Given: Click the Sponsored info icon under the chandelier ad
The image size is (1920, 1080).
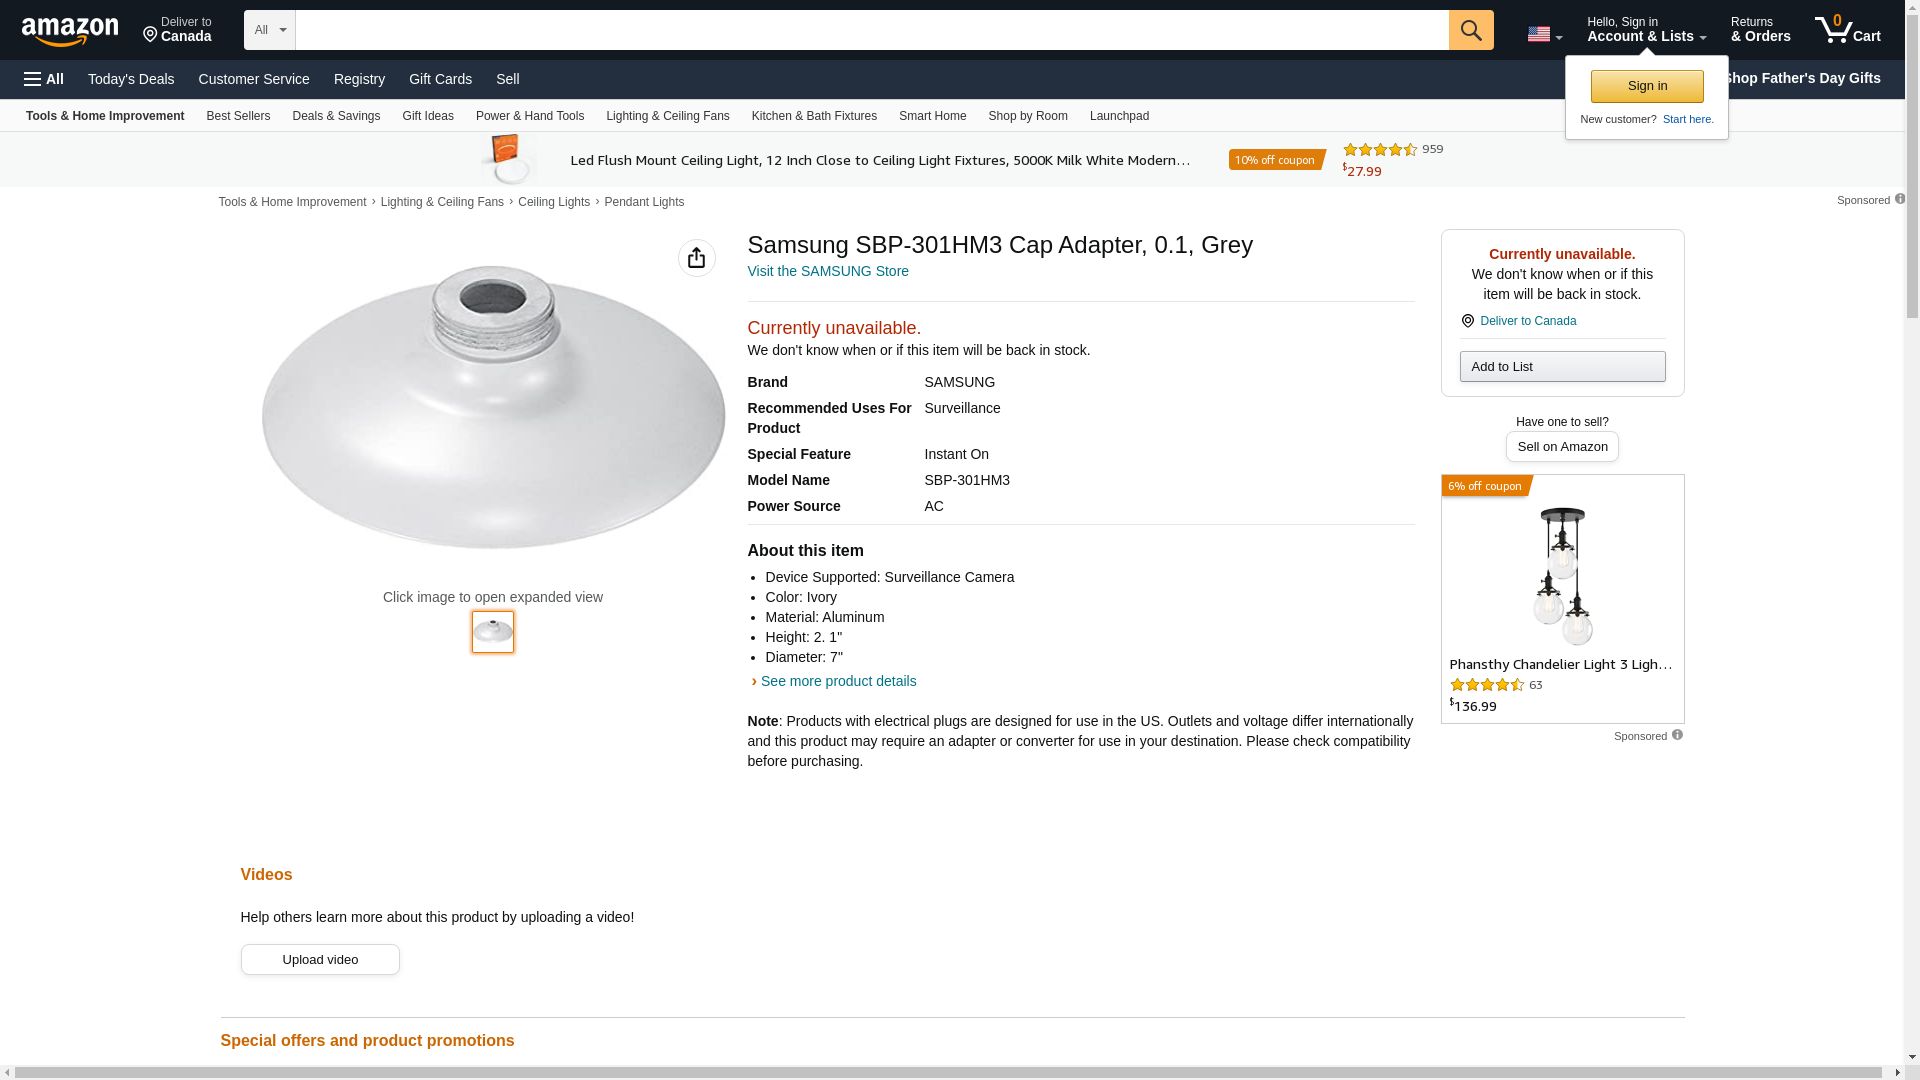Looking at the screenshot, I should [1677, 735].
